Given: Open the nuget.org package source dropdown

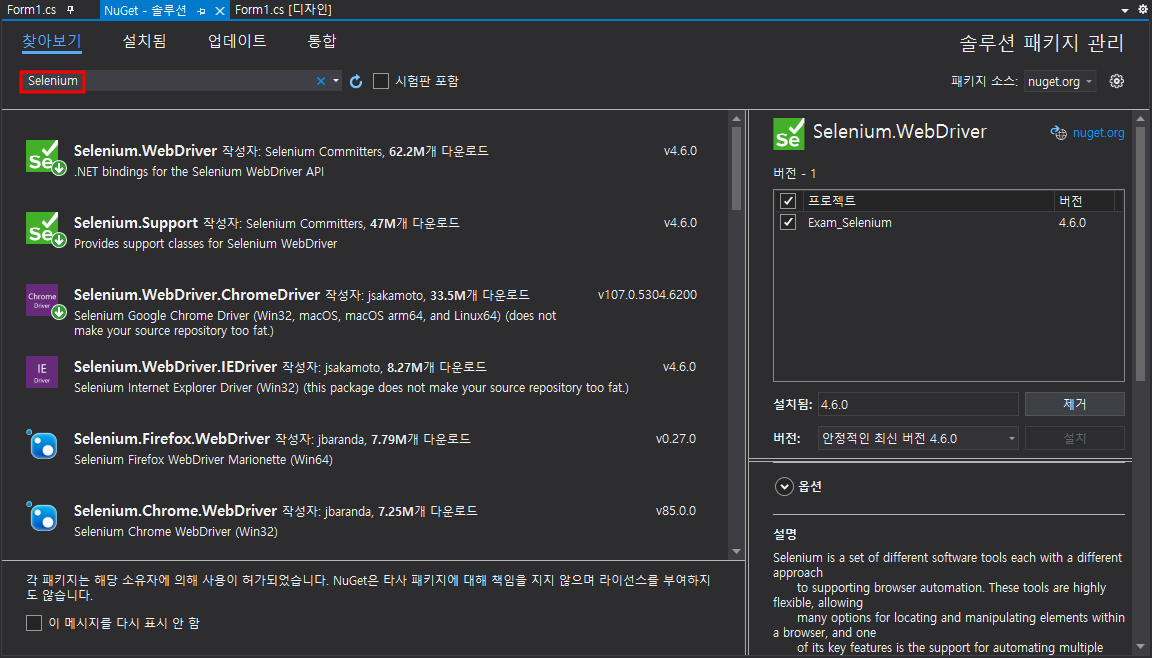Looking at the screenshot, I should point(1059,82).
